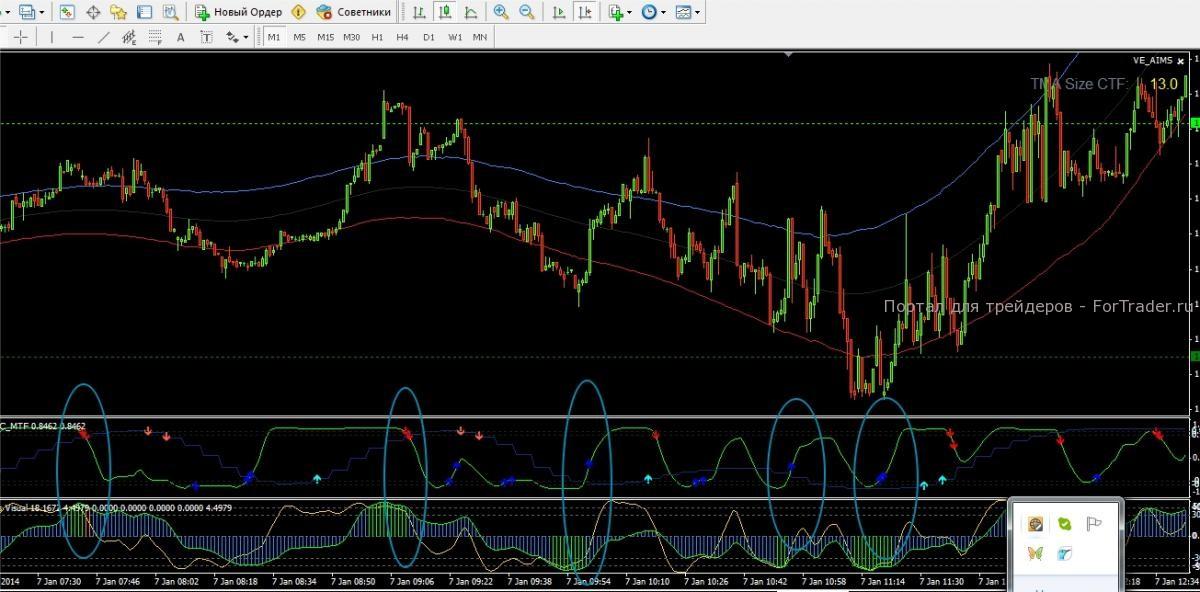Click the Новый Ордер button

click(239, 13)
